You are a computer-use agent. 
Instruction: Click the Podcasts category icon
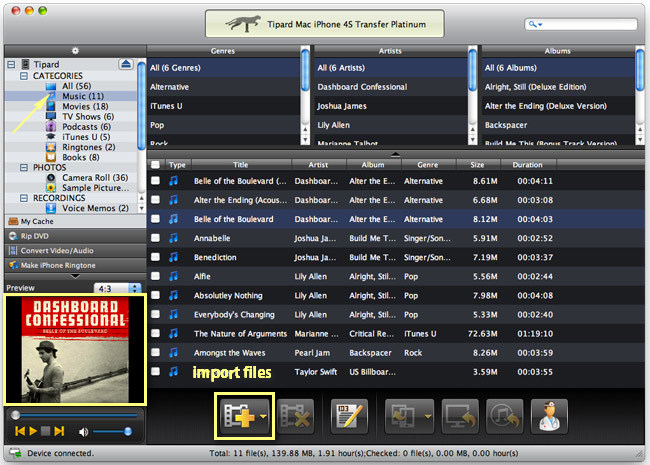coord(51,127)
